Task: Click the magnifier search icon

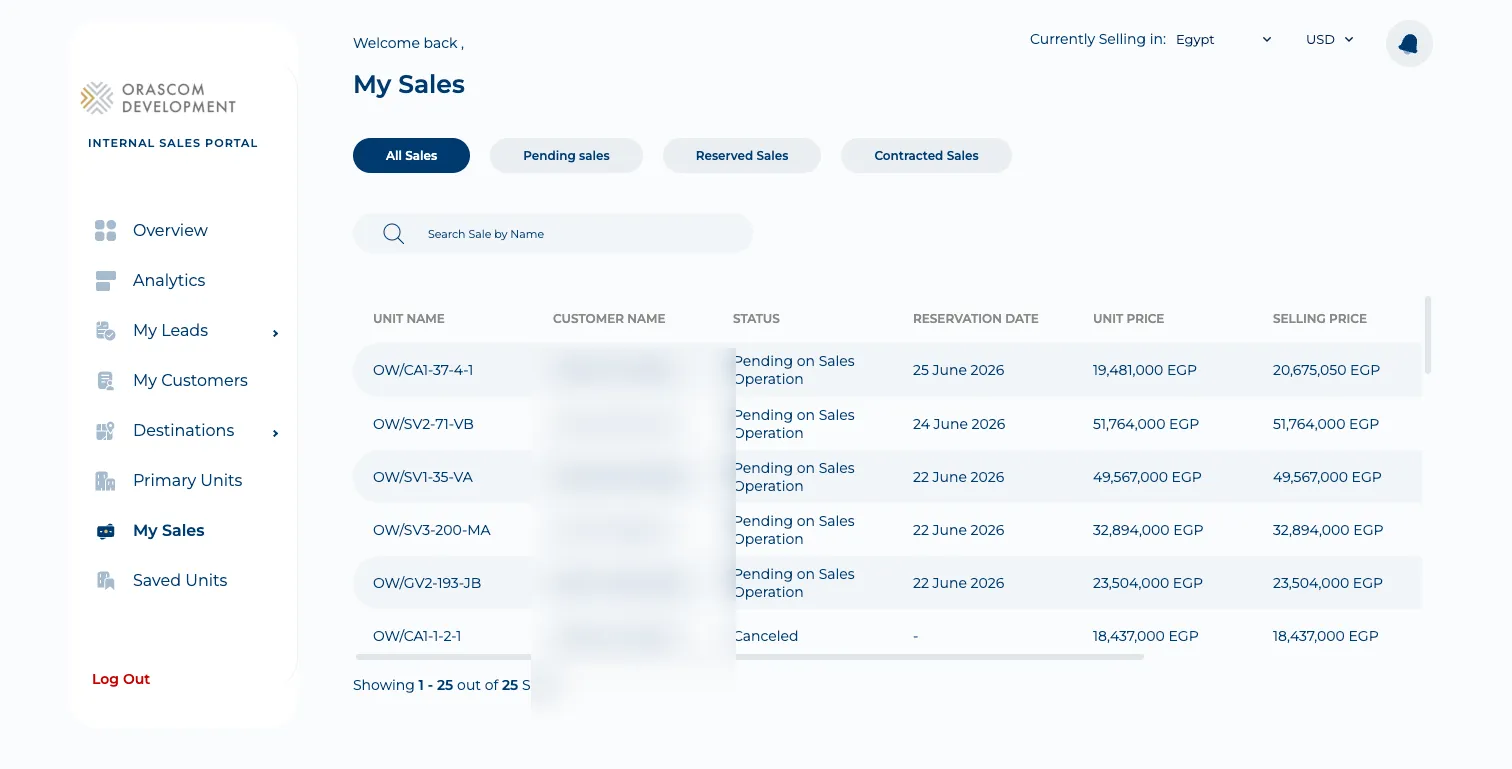Action: pos(394,234)
